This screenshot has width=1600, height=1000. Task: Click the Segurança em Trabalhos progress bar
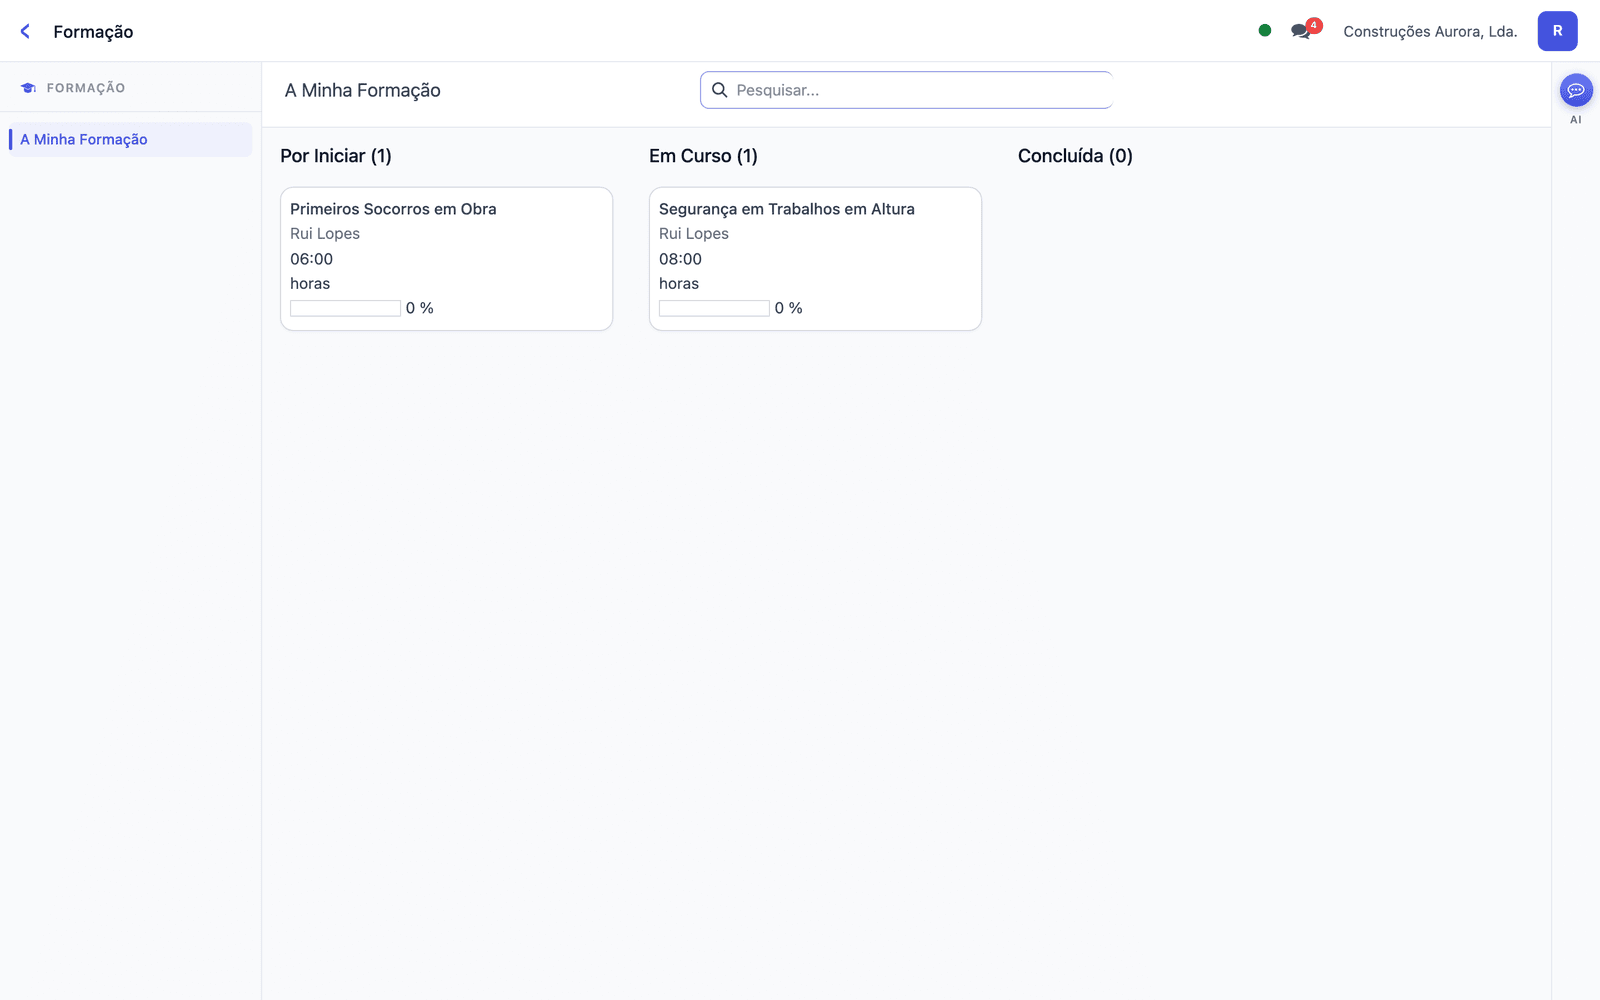[x=714, y=308]
